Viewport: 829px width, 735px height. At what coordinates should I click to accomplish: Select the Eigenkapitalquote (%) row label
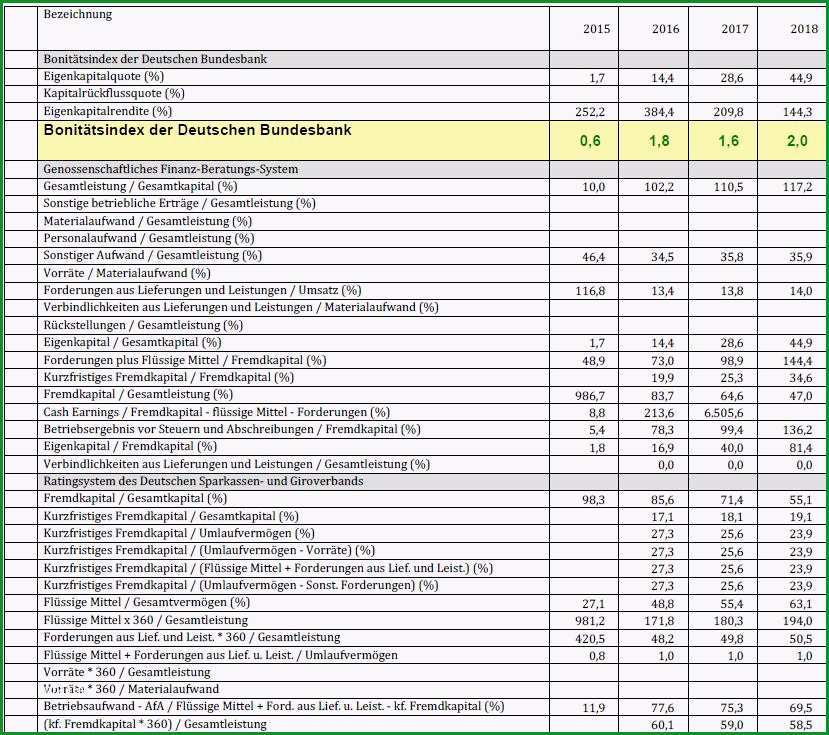[104, 77]
